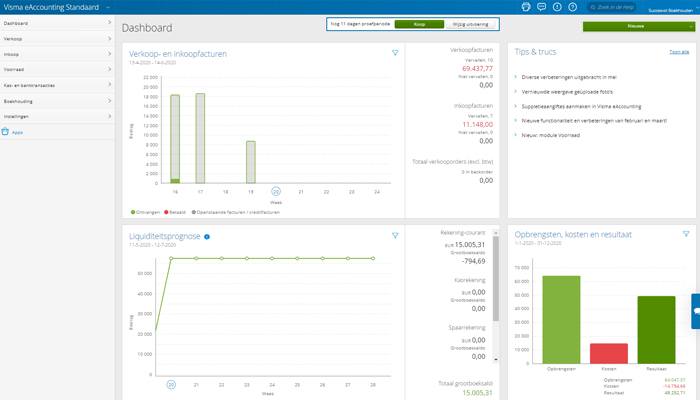
Task: Open the printer icon in the top bar
Action: click(526, 7)
